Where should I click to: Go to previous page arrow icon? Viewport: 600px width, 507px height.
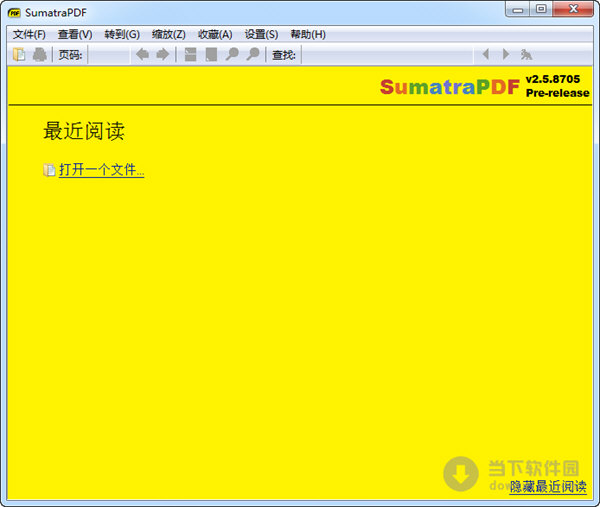142,54
